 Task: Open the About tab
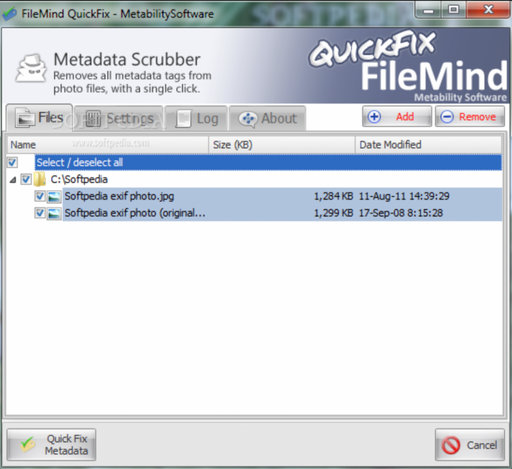[267, 118]
